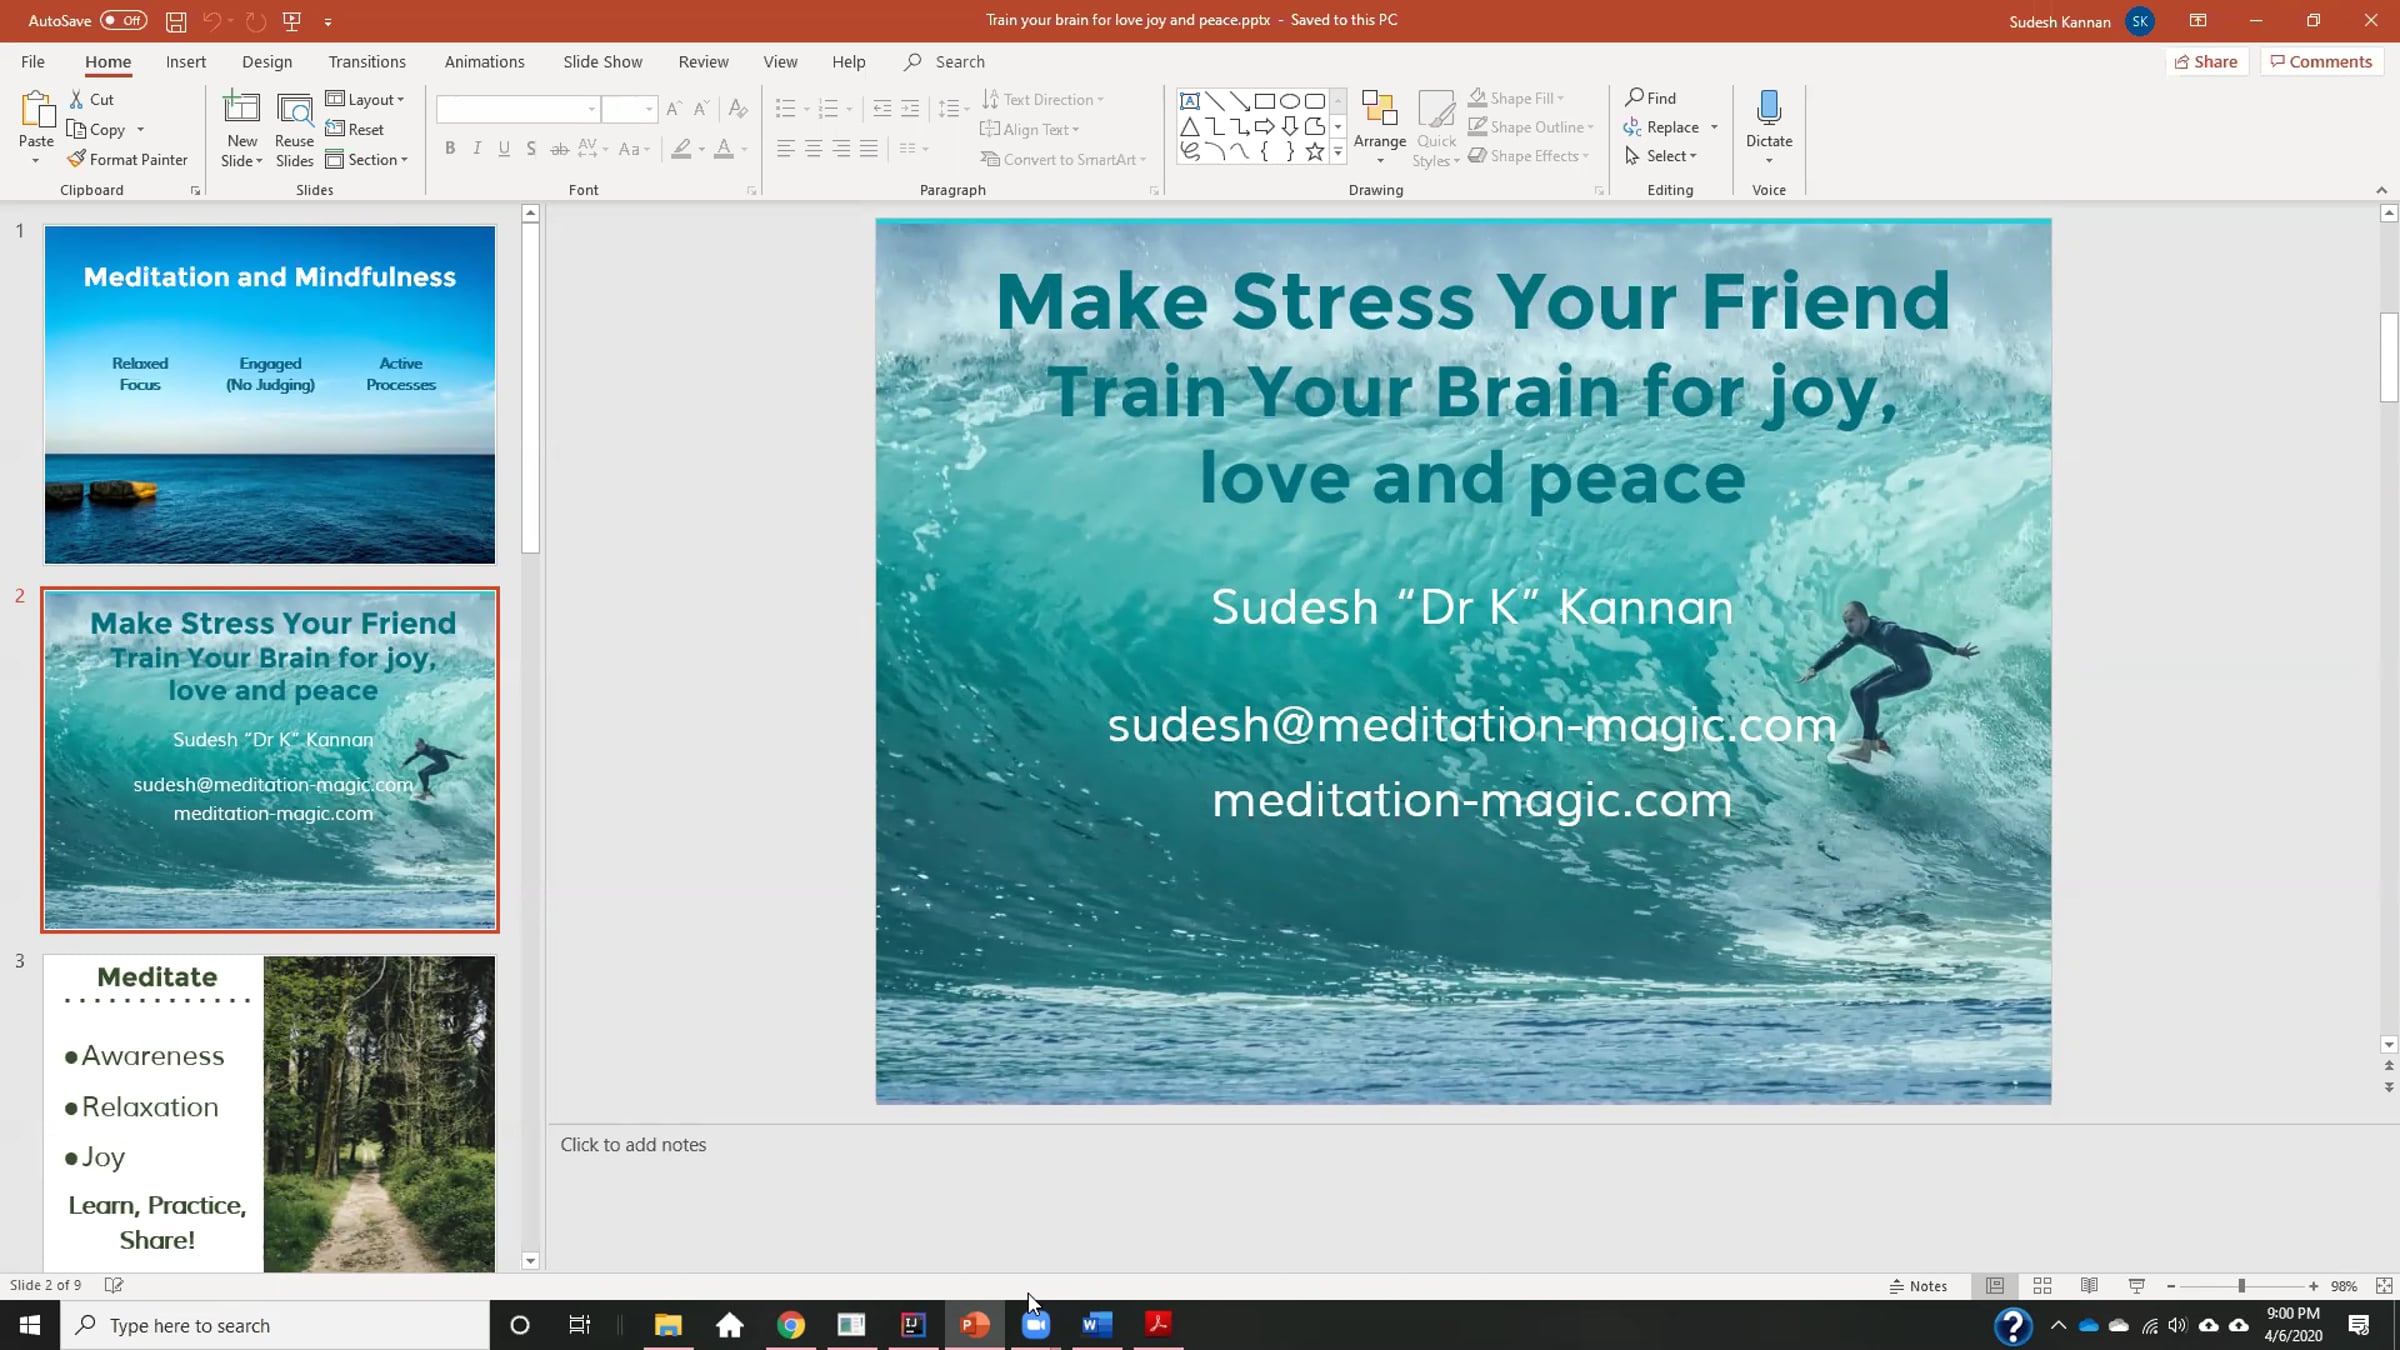Select the Dictate microphone icon
The image size is (2400, 1350).
(1768, 108)
